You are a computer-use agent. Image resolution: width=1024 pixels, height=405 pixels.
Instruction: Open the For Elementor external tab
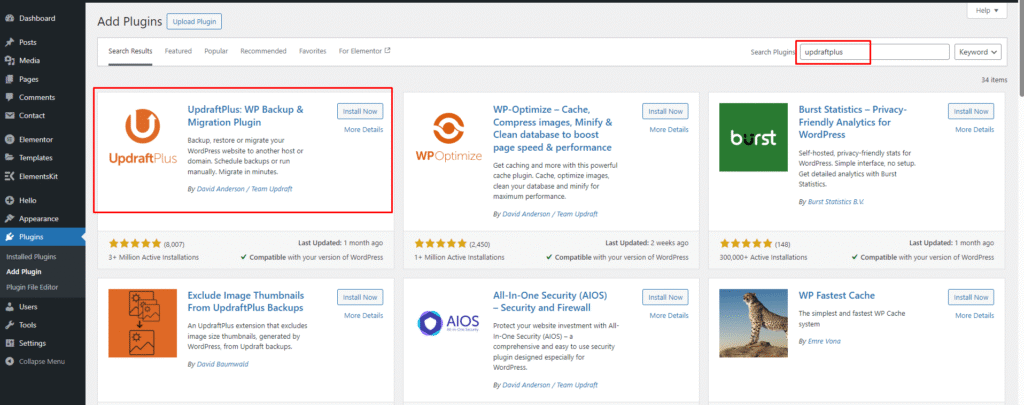(x=364, y=51)
